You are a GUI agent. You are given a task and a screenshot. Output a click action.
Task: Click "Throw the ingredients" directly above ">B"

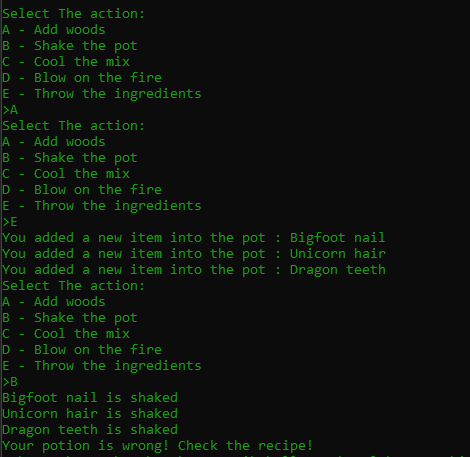tap(118, 366)
